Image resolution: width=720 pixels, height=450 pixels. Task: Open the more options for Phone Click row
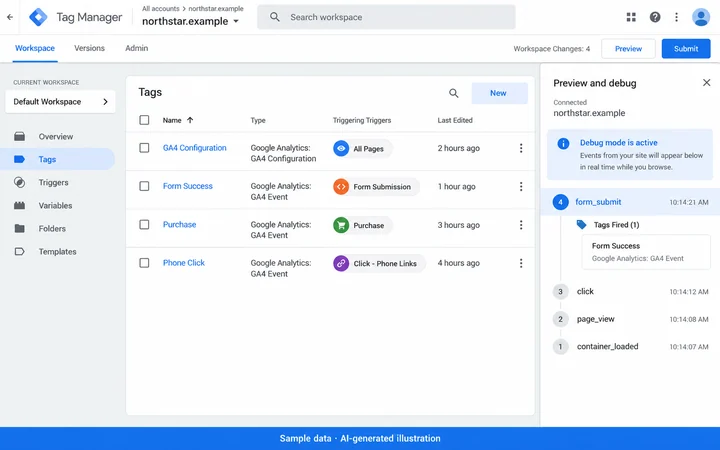(x=521, y=263)
